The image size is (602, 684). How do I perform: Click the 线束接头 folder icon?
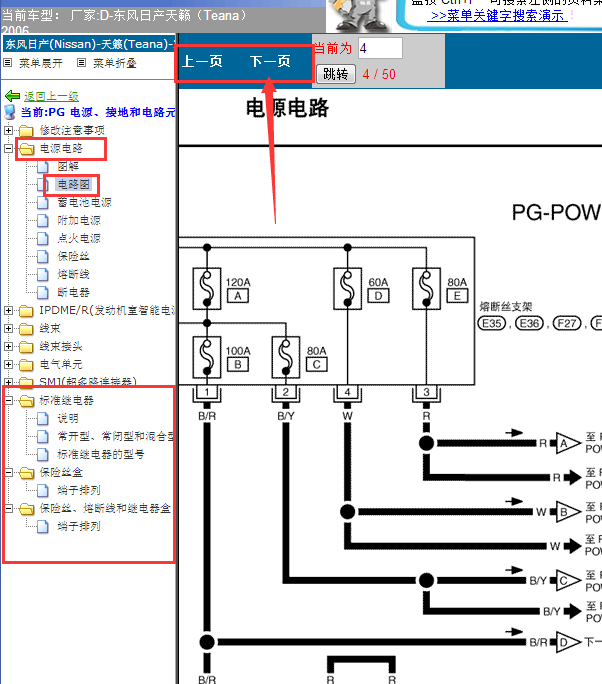[26, 347]
